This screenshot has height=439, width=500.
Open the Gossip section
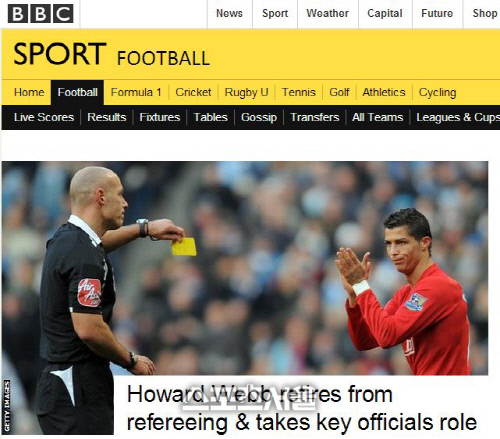tap(259, 117)
